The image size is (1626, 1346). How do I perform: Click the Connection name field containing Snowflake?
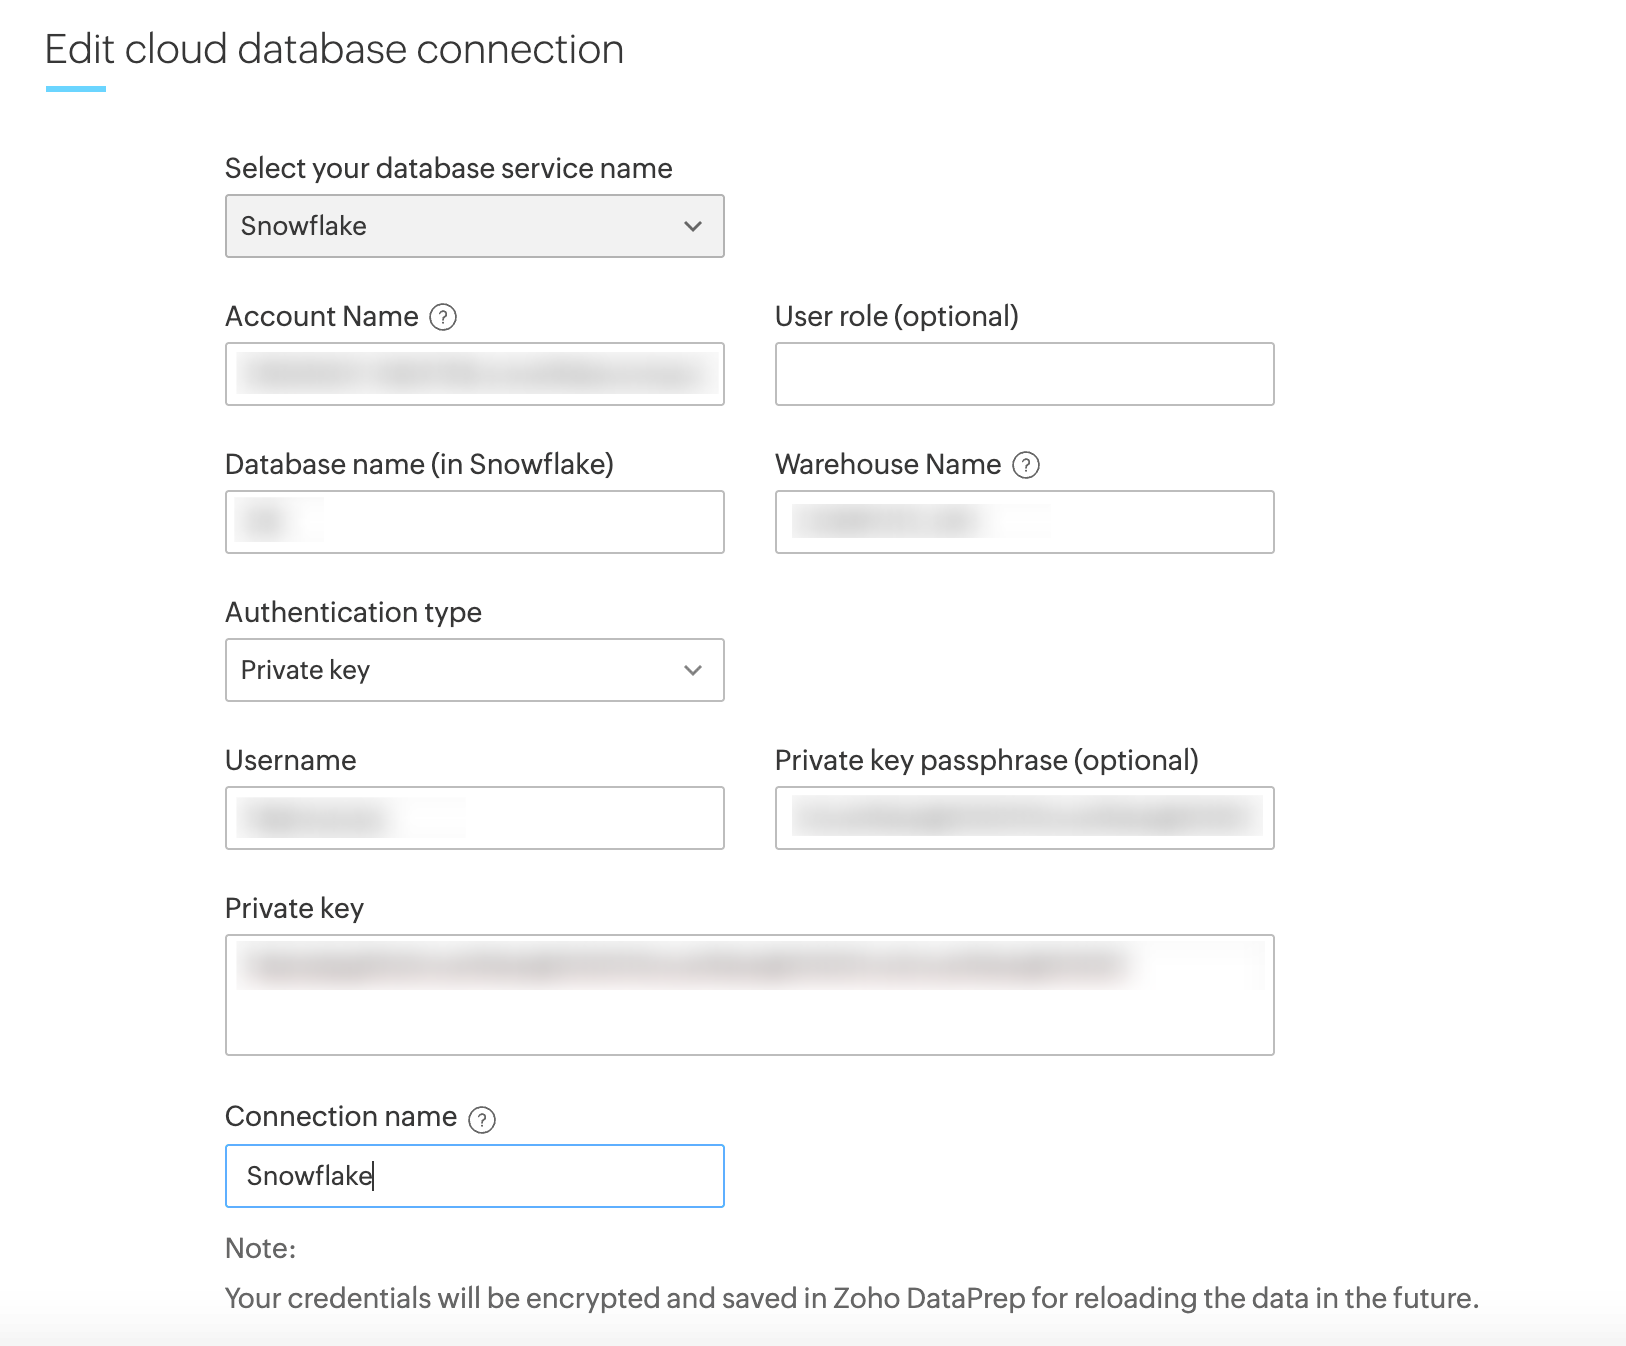474,1176
